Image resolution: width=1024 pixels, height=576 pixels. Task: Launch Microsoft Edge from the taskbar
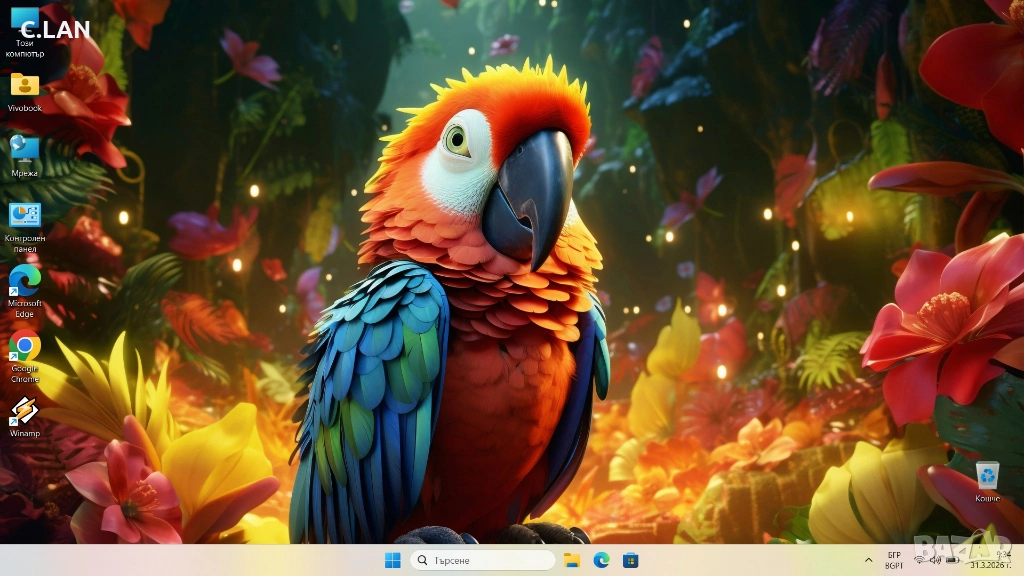pos(601,560)
